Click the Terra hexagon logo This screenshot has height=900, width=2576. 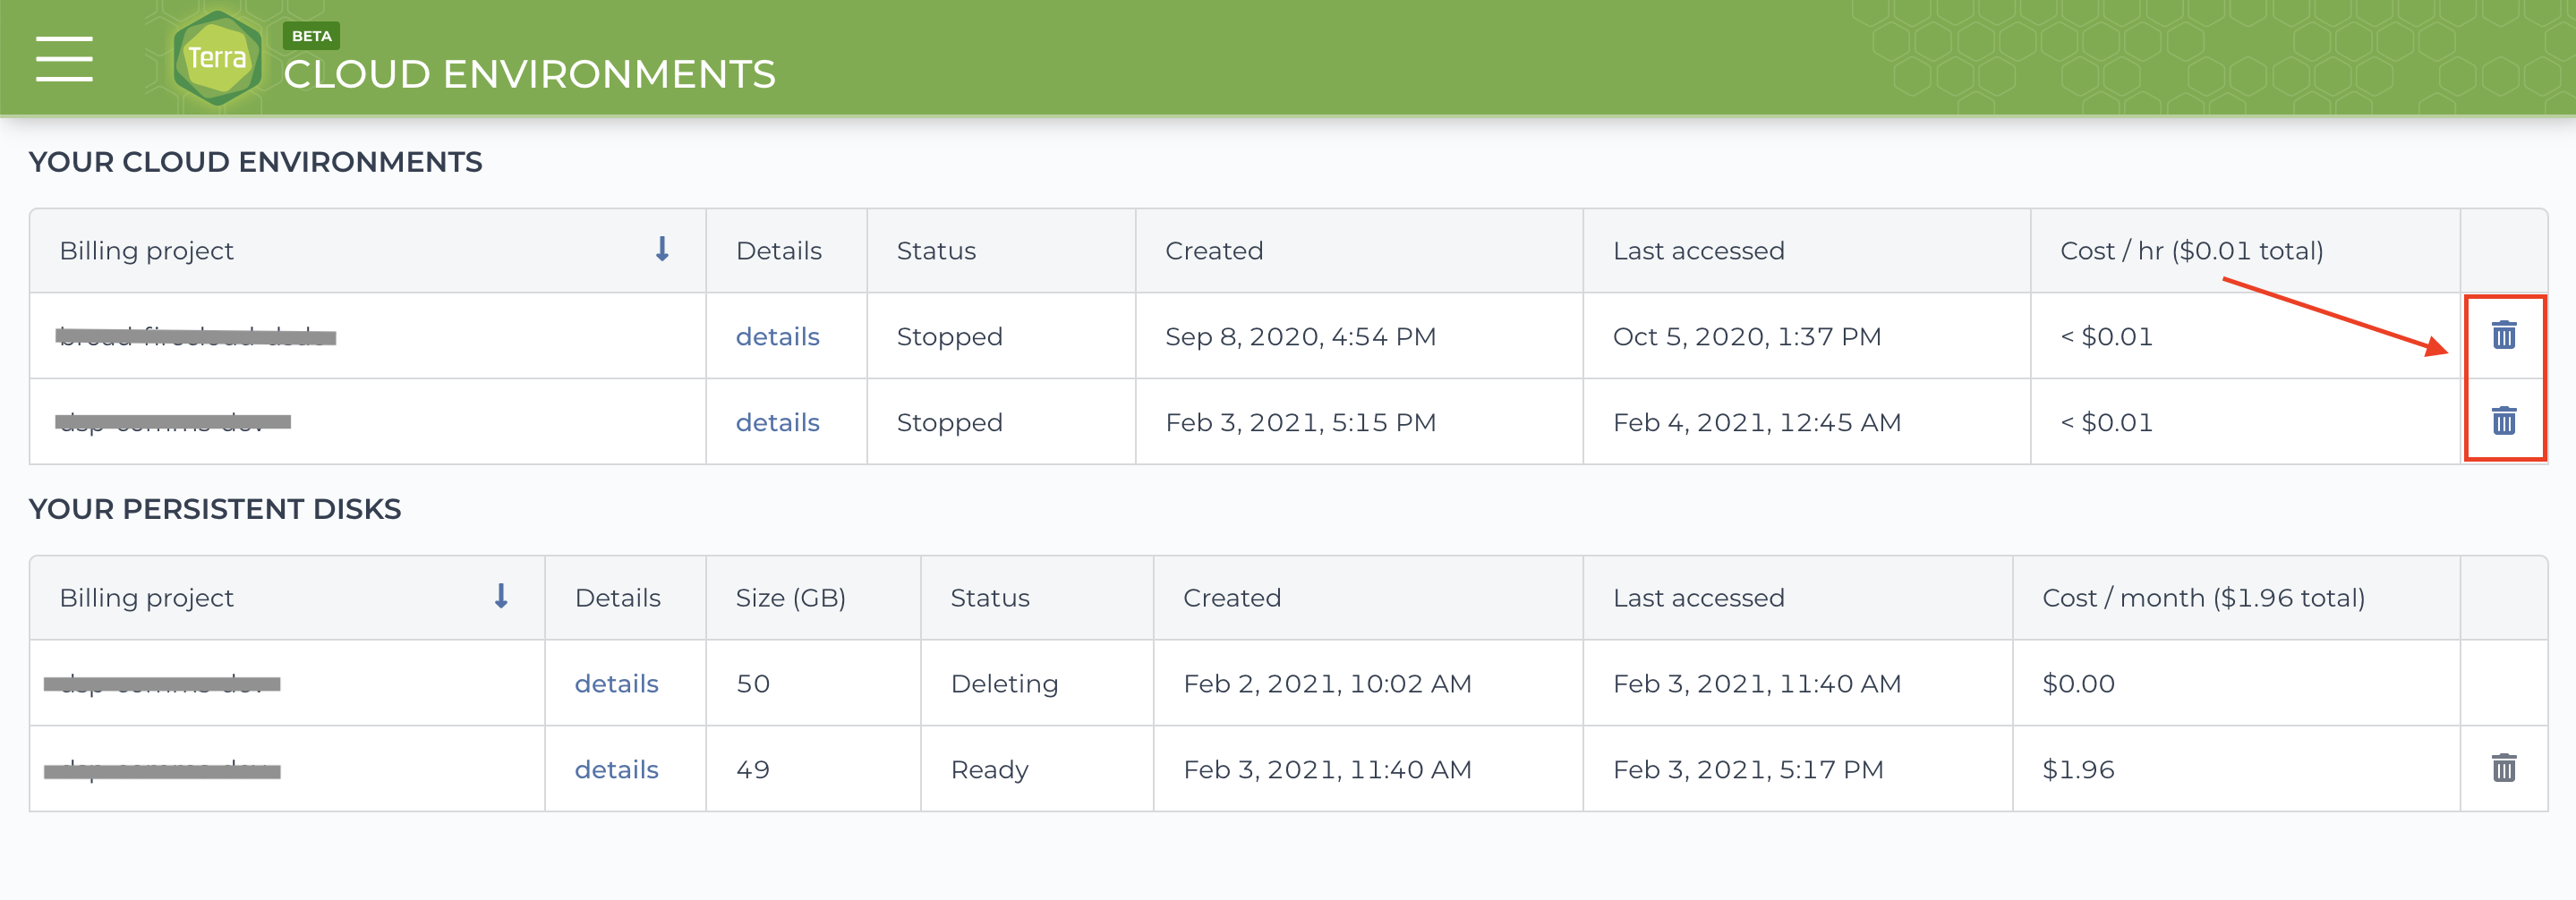[217, 58]
